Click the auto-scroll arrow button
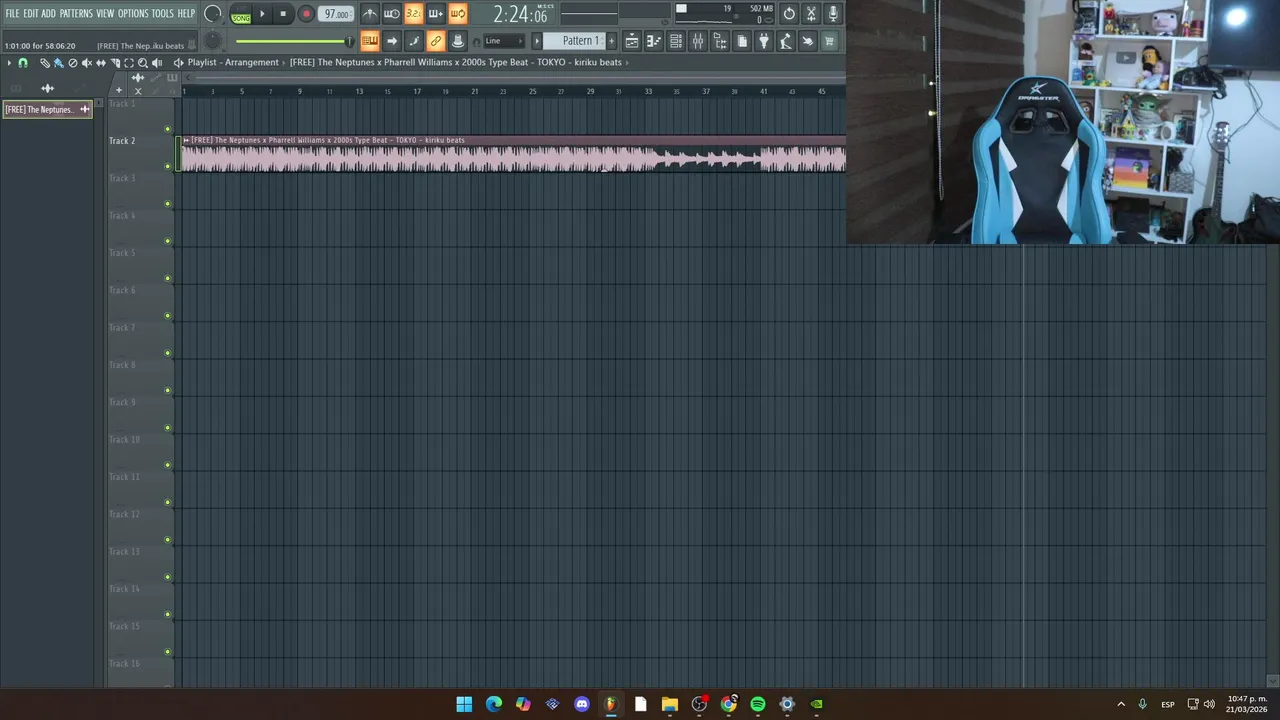Screen dimensions: 1280x720 click(x=392, y=41)
